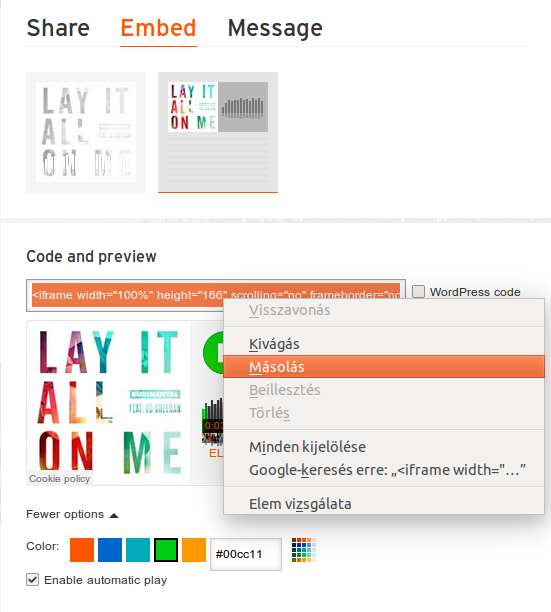The width and height of the screenshot is (551, 612).
Task: Click the Lay It All On Me artwork preview
Action: tap(109, 402)
